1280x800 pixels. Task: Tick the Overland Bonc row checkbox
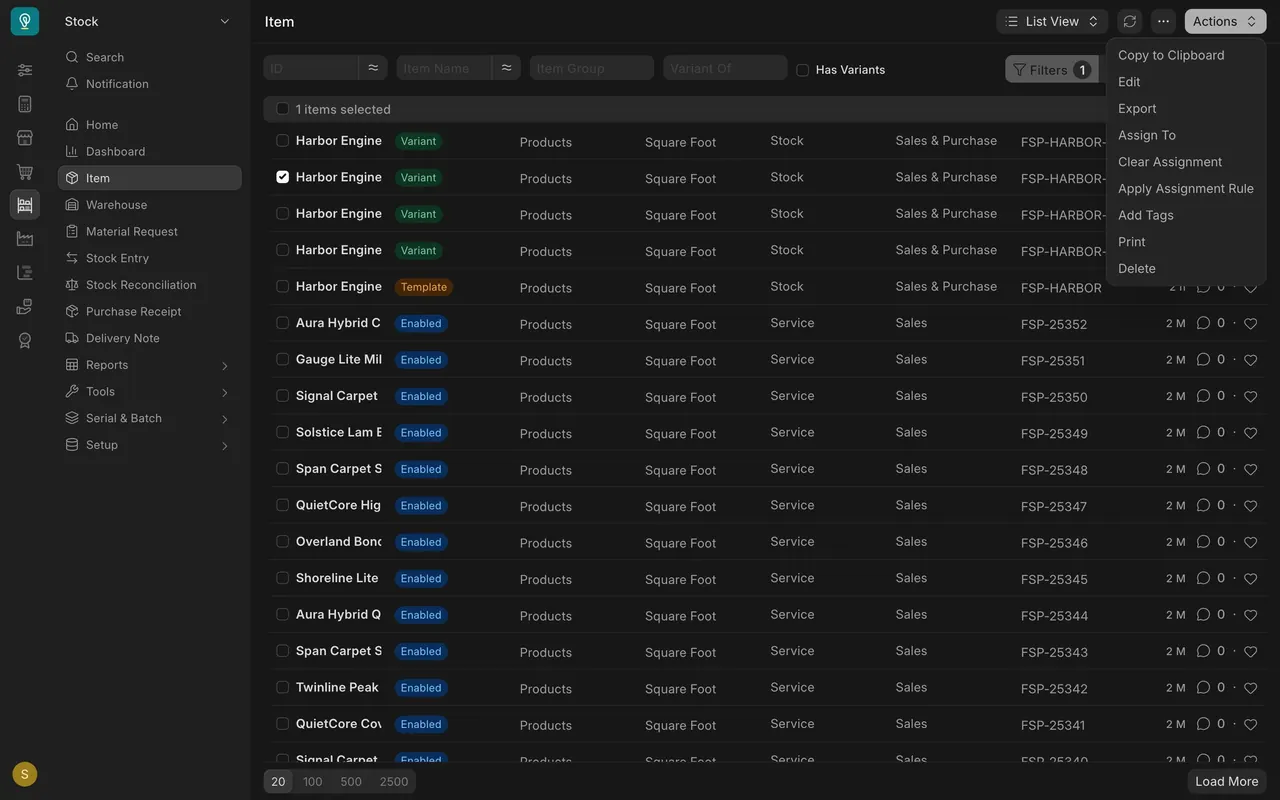pyautogui.click(x=282, y=541)
